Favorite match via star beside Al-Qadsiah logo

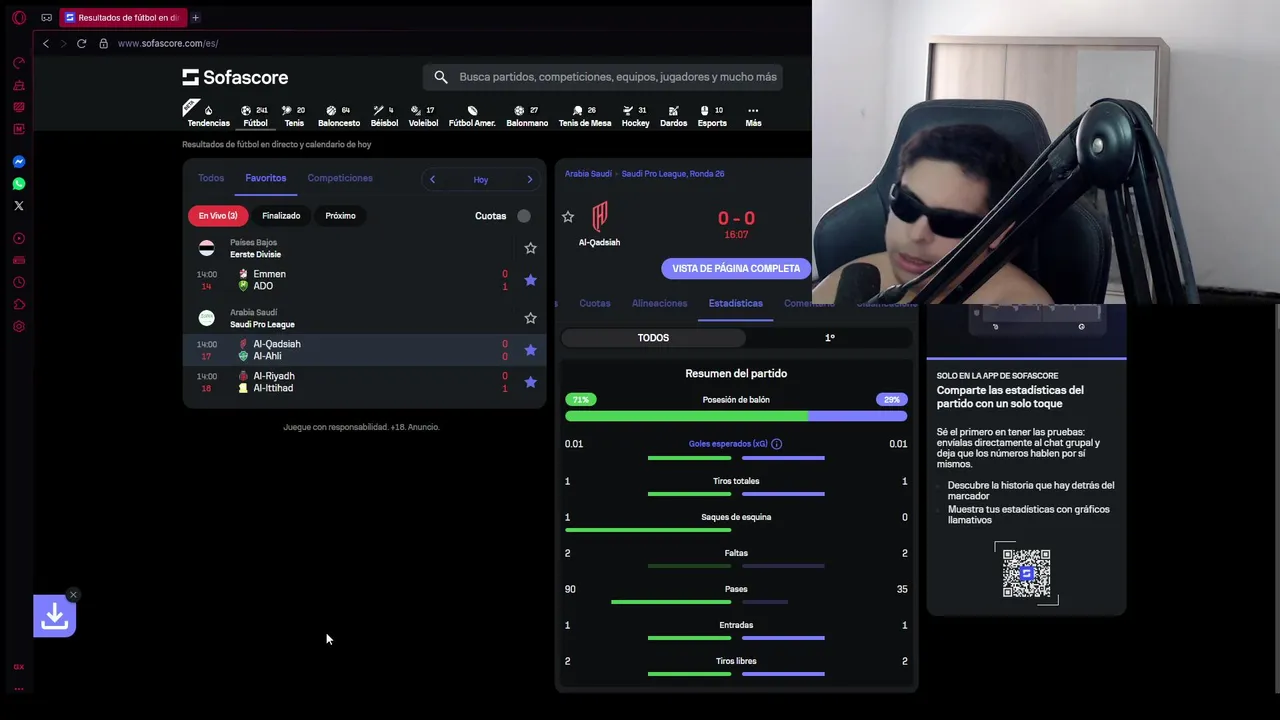(568, 217)
